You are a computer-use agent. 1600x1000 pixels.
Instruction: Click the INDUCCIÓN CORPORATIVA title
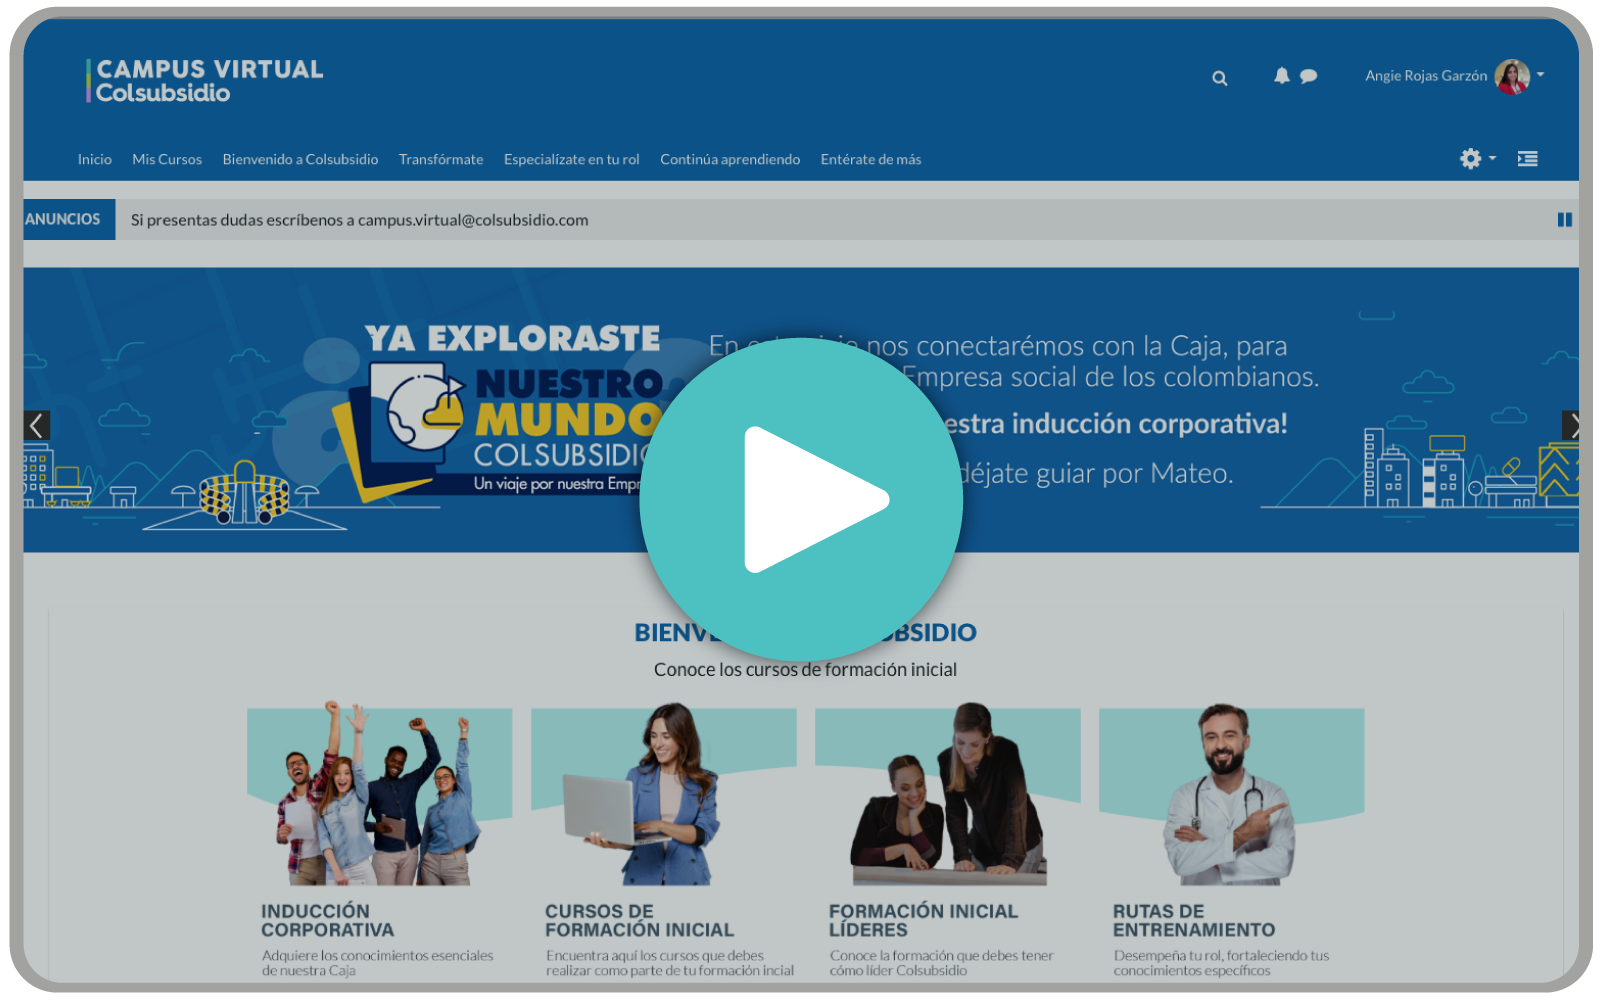pyautogui.click(x=328, y=921)
